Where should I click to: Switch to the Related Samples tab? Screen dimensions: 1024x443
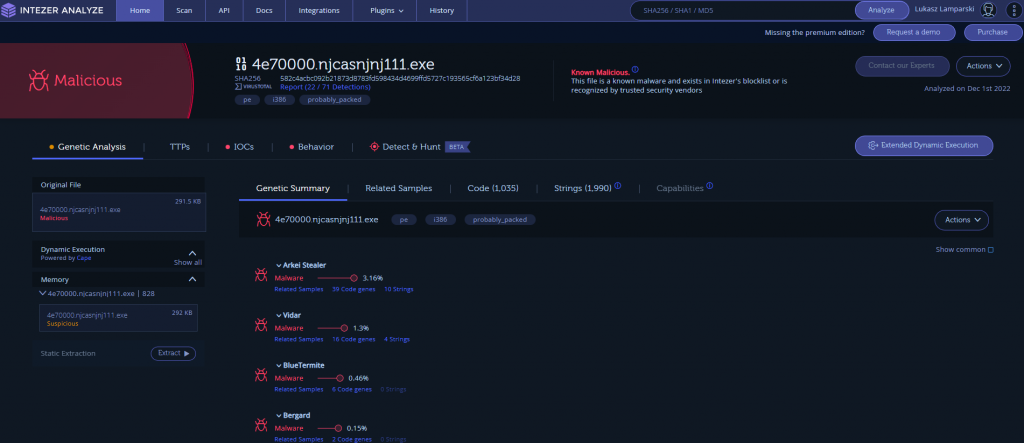398,188
